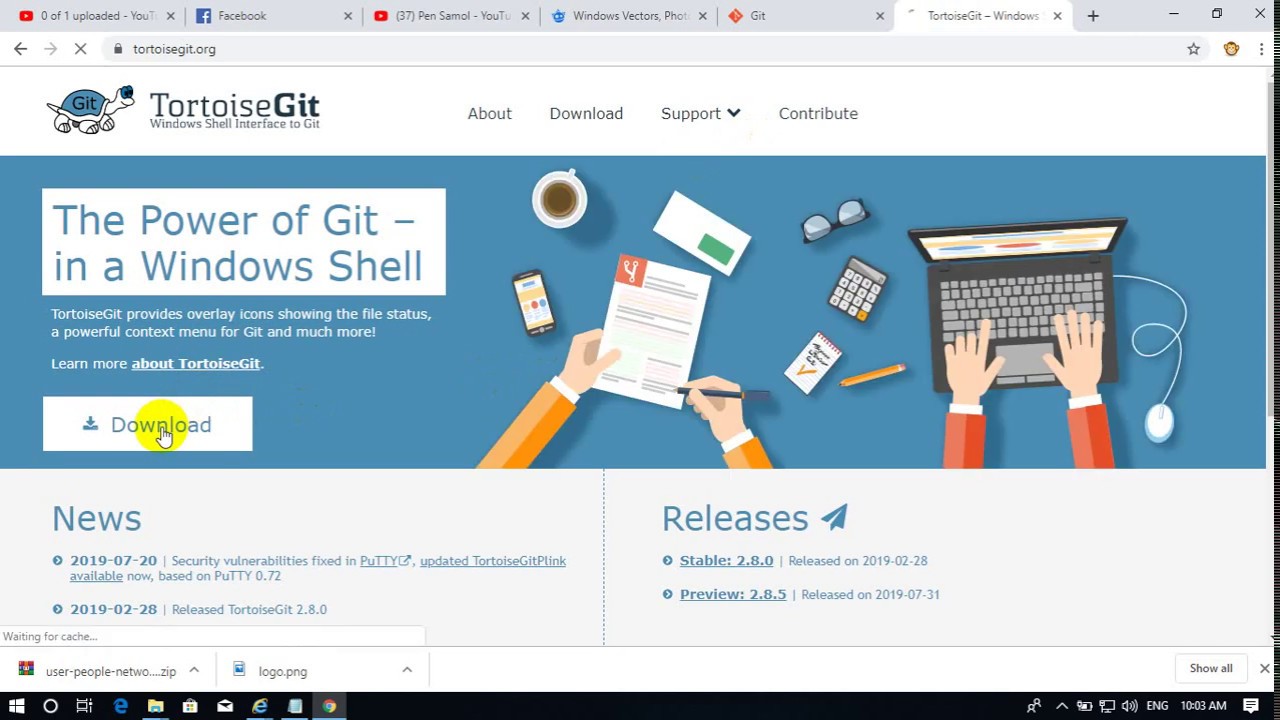1280x720 pixels.
Task: Click the TortoiseGit turtle logo
Action: point(91,110)
